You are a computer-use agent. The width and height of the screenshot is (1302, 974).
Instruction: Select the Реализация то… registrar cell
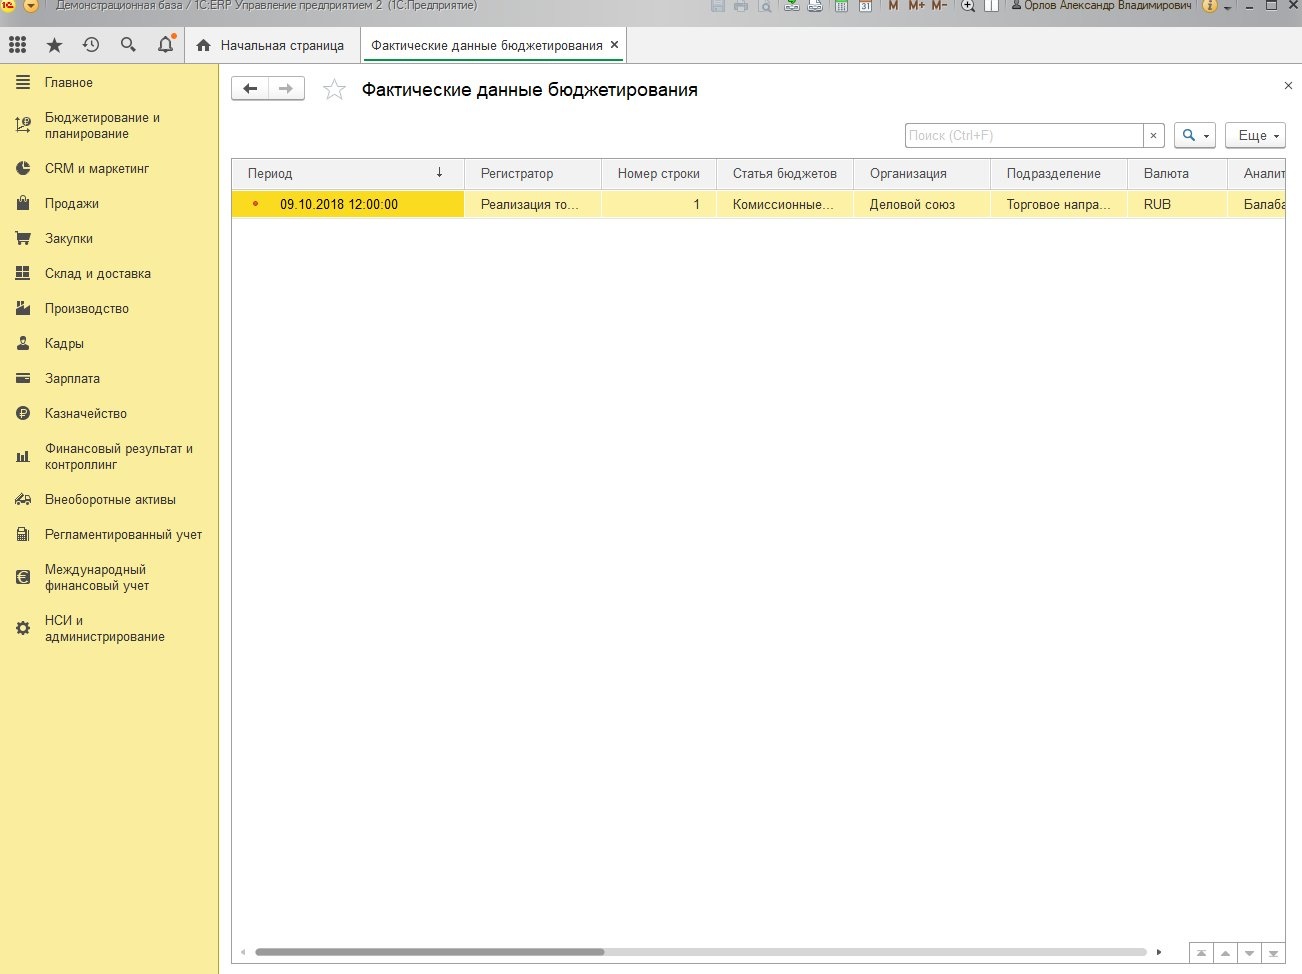(x=533, y=204)
